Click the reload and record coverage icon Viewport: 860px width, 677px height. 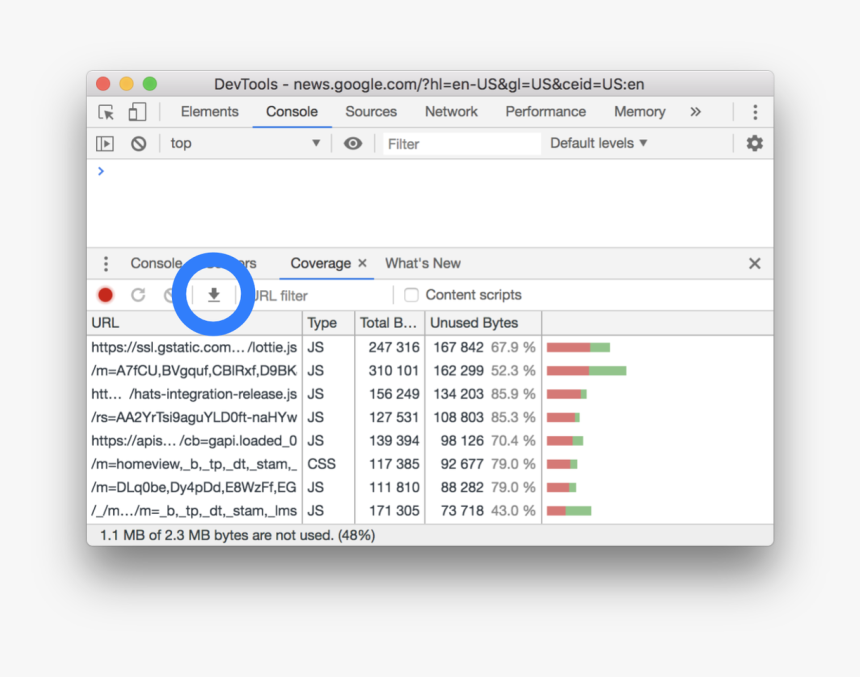[x=138, y=295]
